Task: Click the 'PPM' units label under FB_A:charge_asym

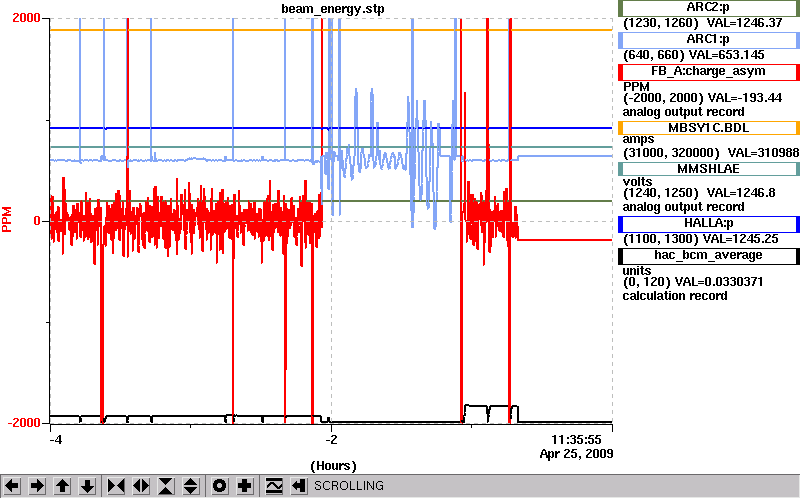Action: (636, 87)
